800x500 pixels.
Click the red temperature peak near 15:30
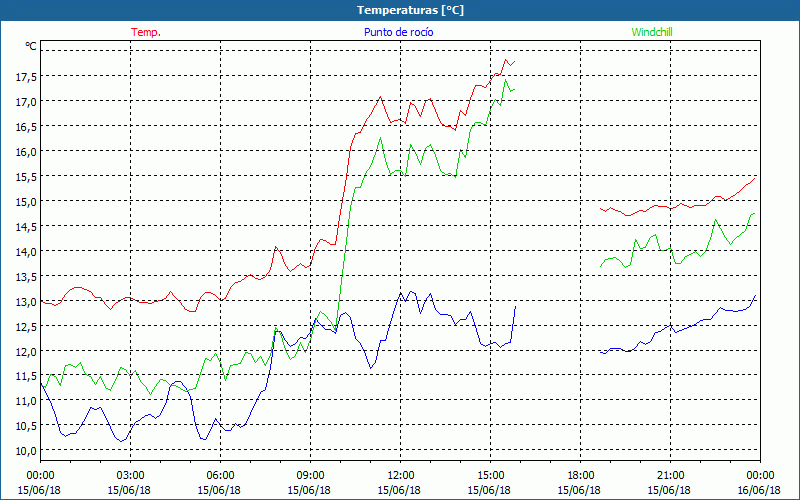(x=506, y=60)
